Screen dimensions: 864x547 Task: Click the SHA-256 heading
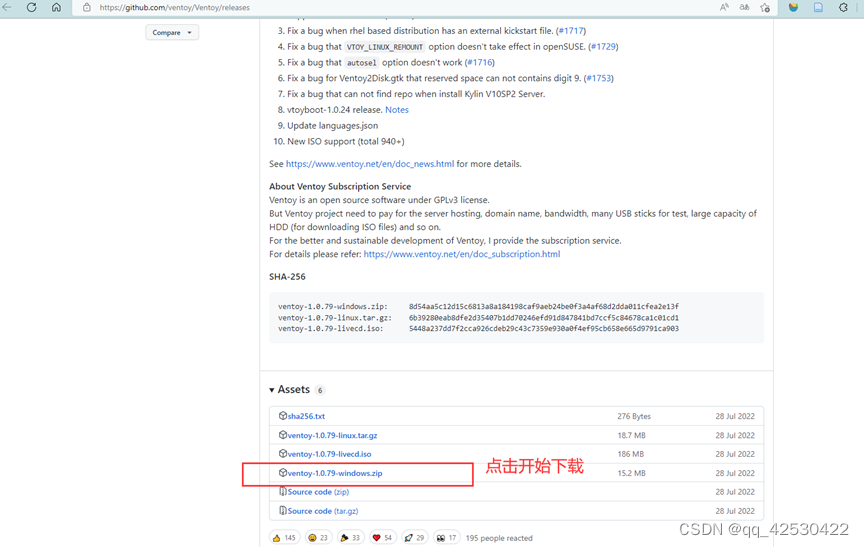[x=287, y=277]
